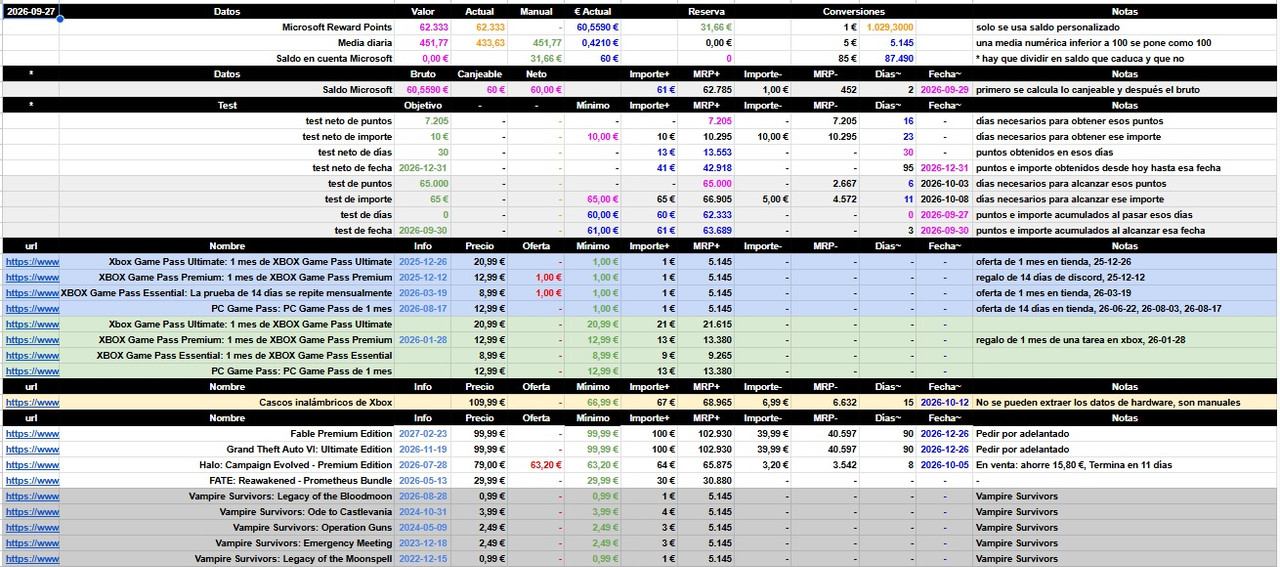The height and width of the screenshot is (567, 1280).
Task: Select the Reserva header cell
Action: tap(706, 12)
